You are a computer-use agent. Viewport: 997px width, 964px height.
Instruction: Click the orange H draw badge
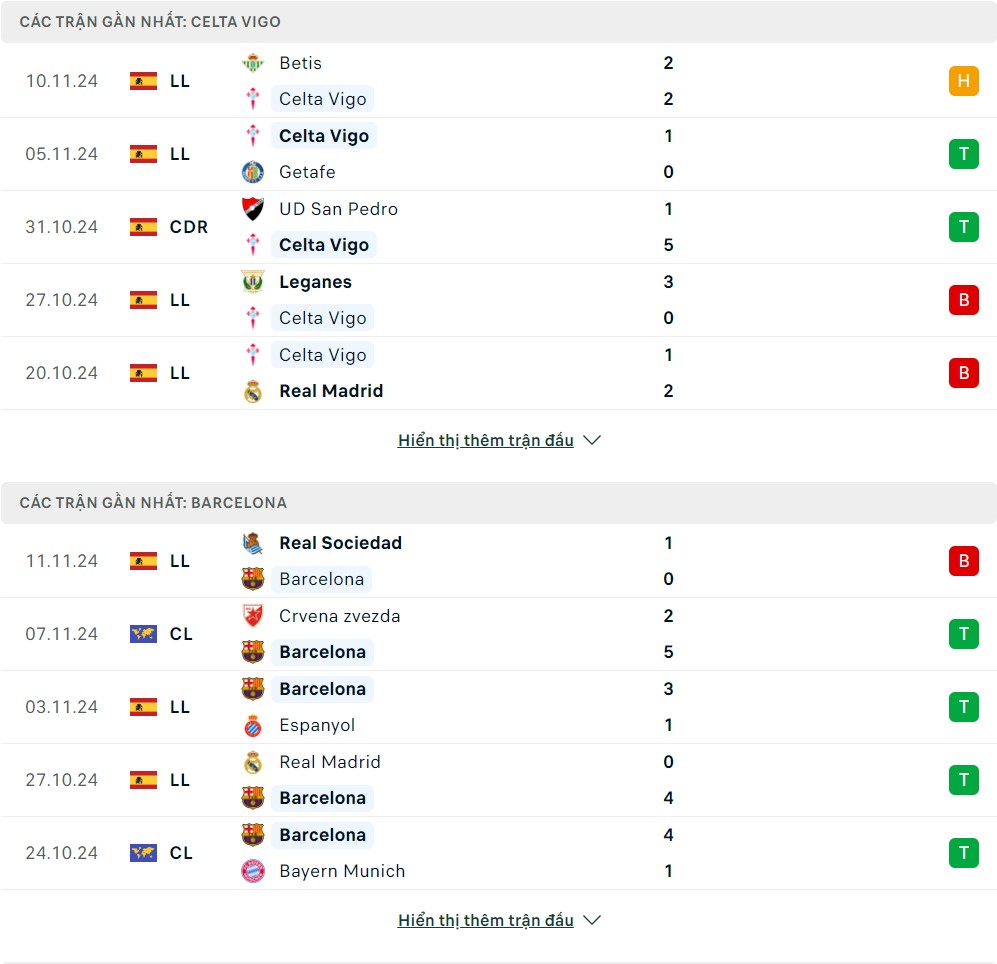click(963, 81)
